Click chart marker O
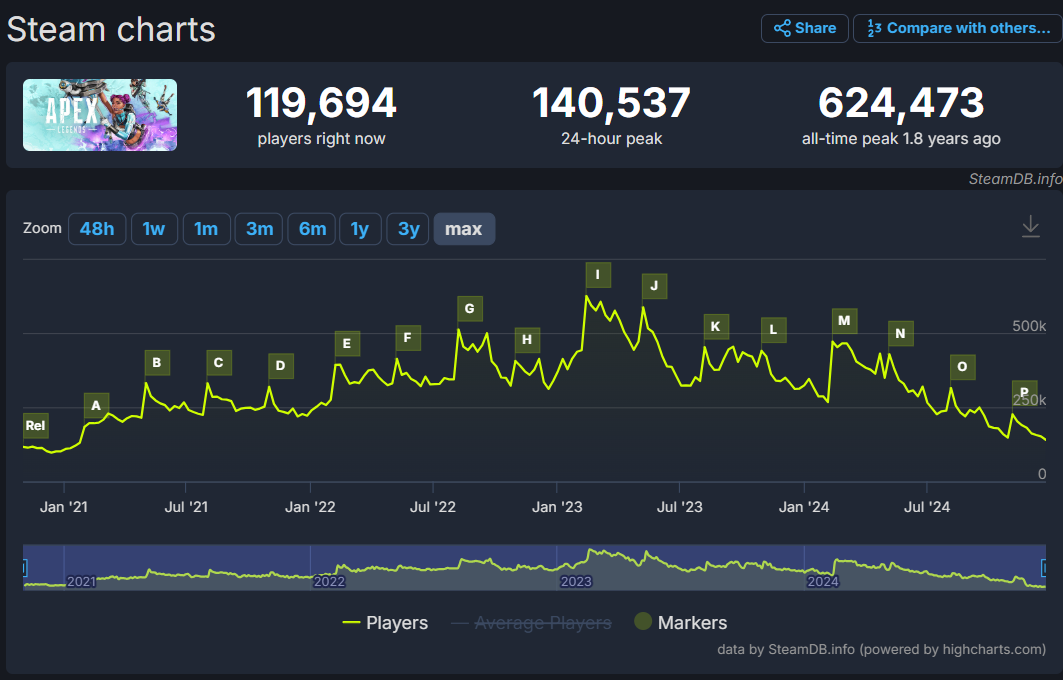Image resolution: width=1063 pixels, height=680 pixels. [963, 367]
